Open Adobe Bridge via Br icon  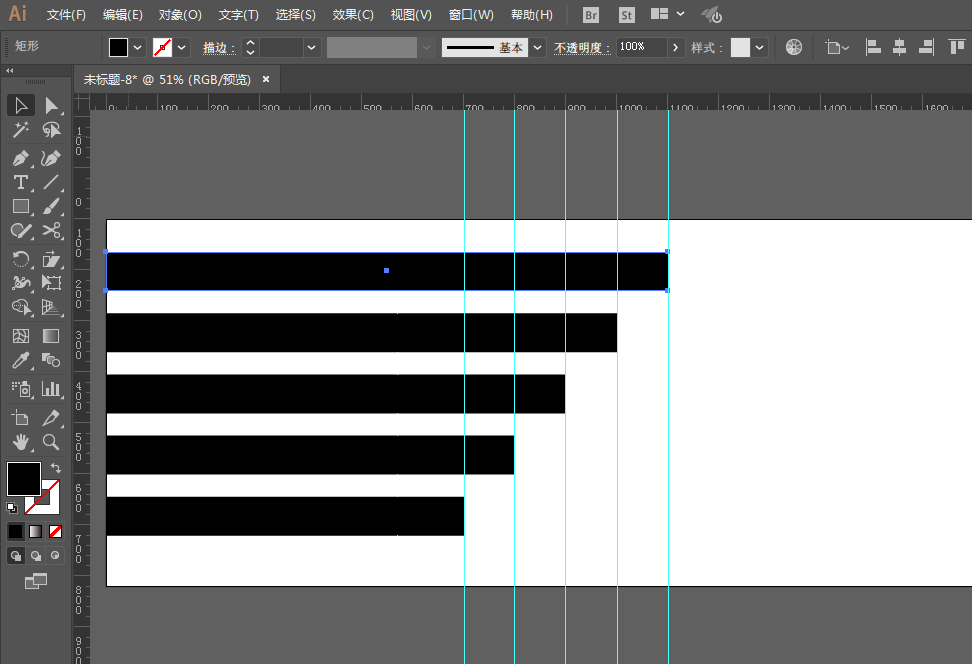(x=591, y=15)
